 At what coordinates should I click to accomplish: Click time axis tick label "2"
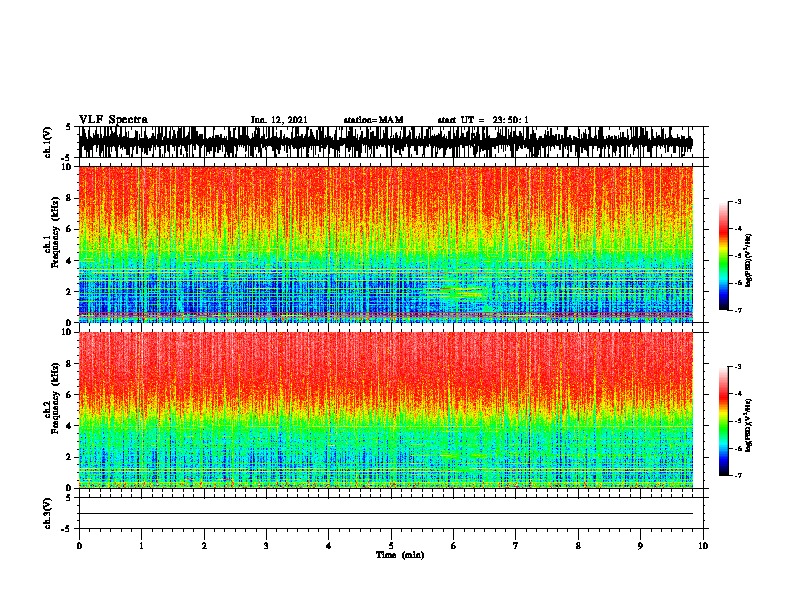pos(204,546)
